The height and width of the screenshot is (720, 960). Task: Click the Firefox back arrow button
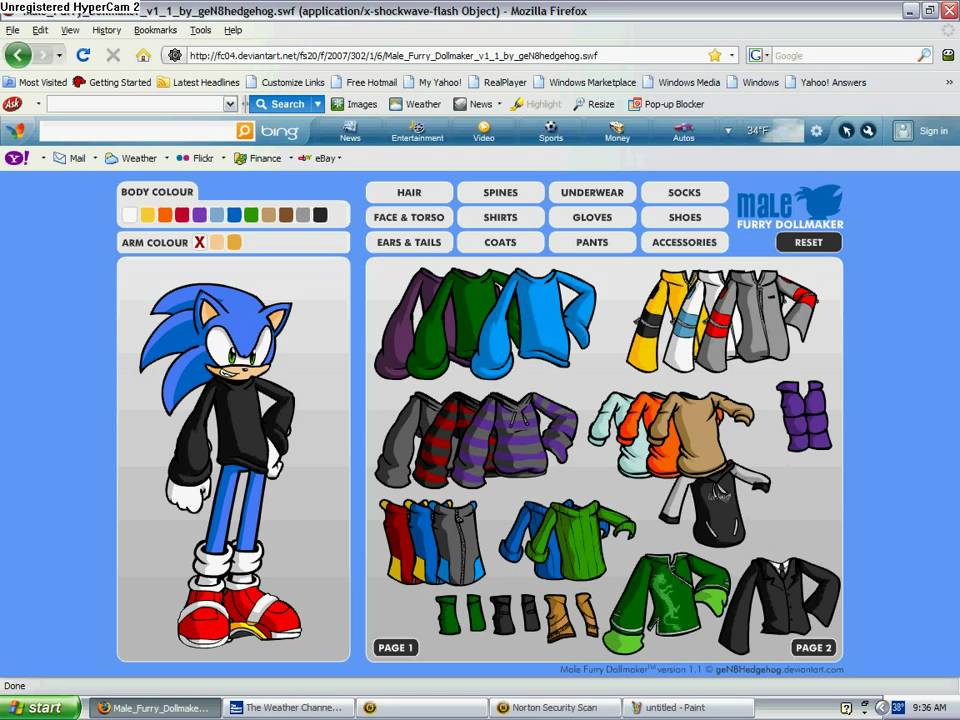[18, 55]
